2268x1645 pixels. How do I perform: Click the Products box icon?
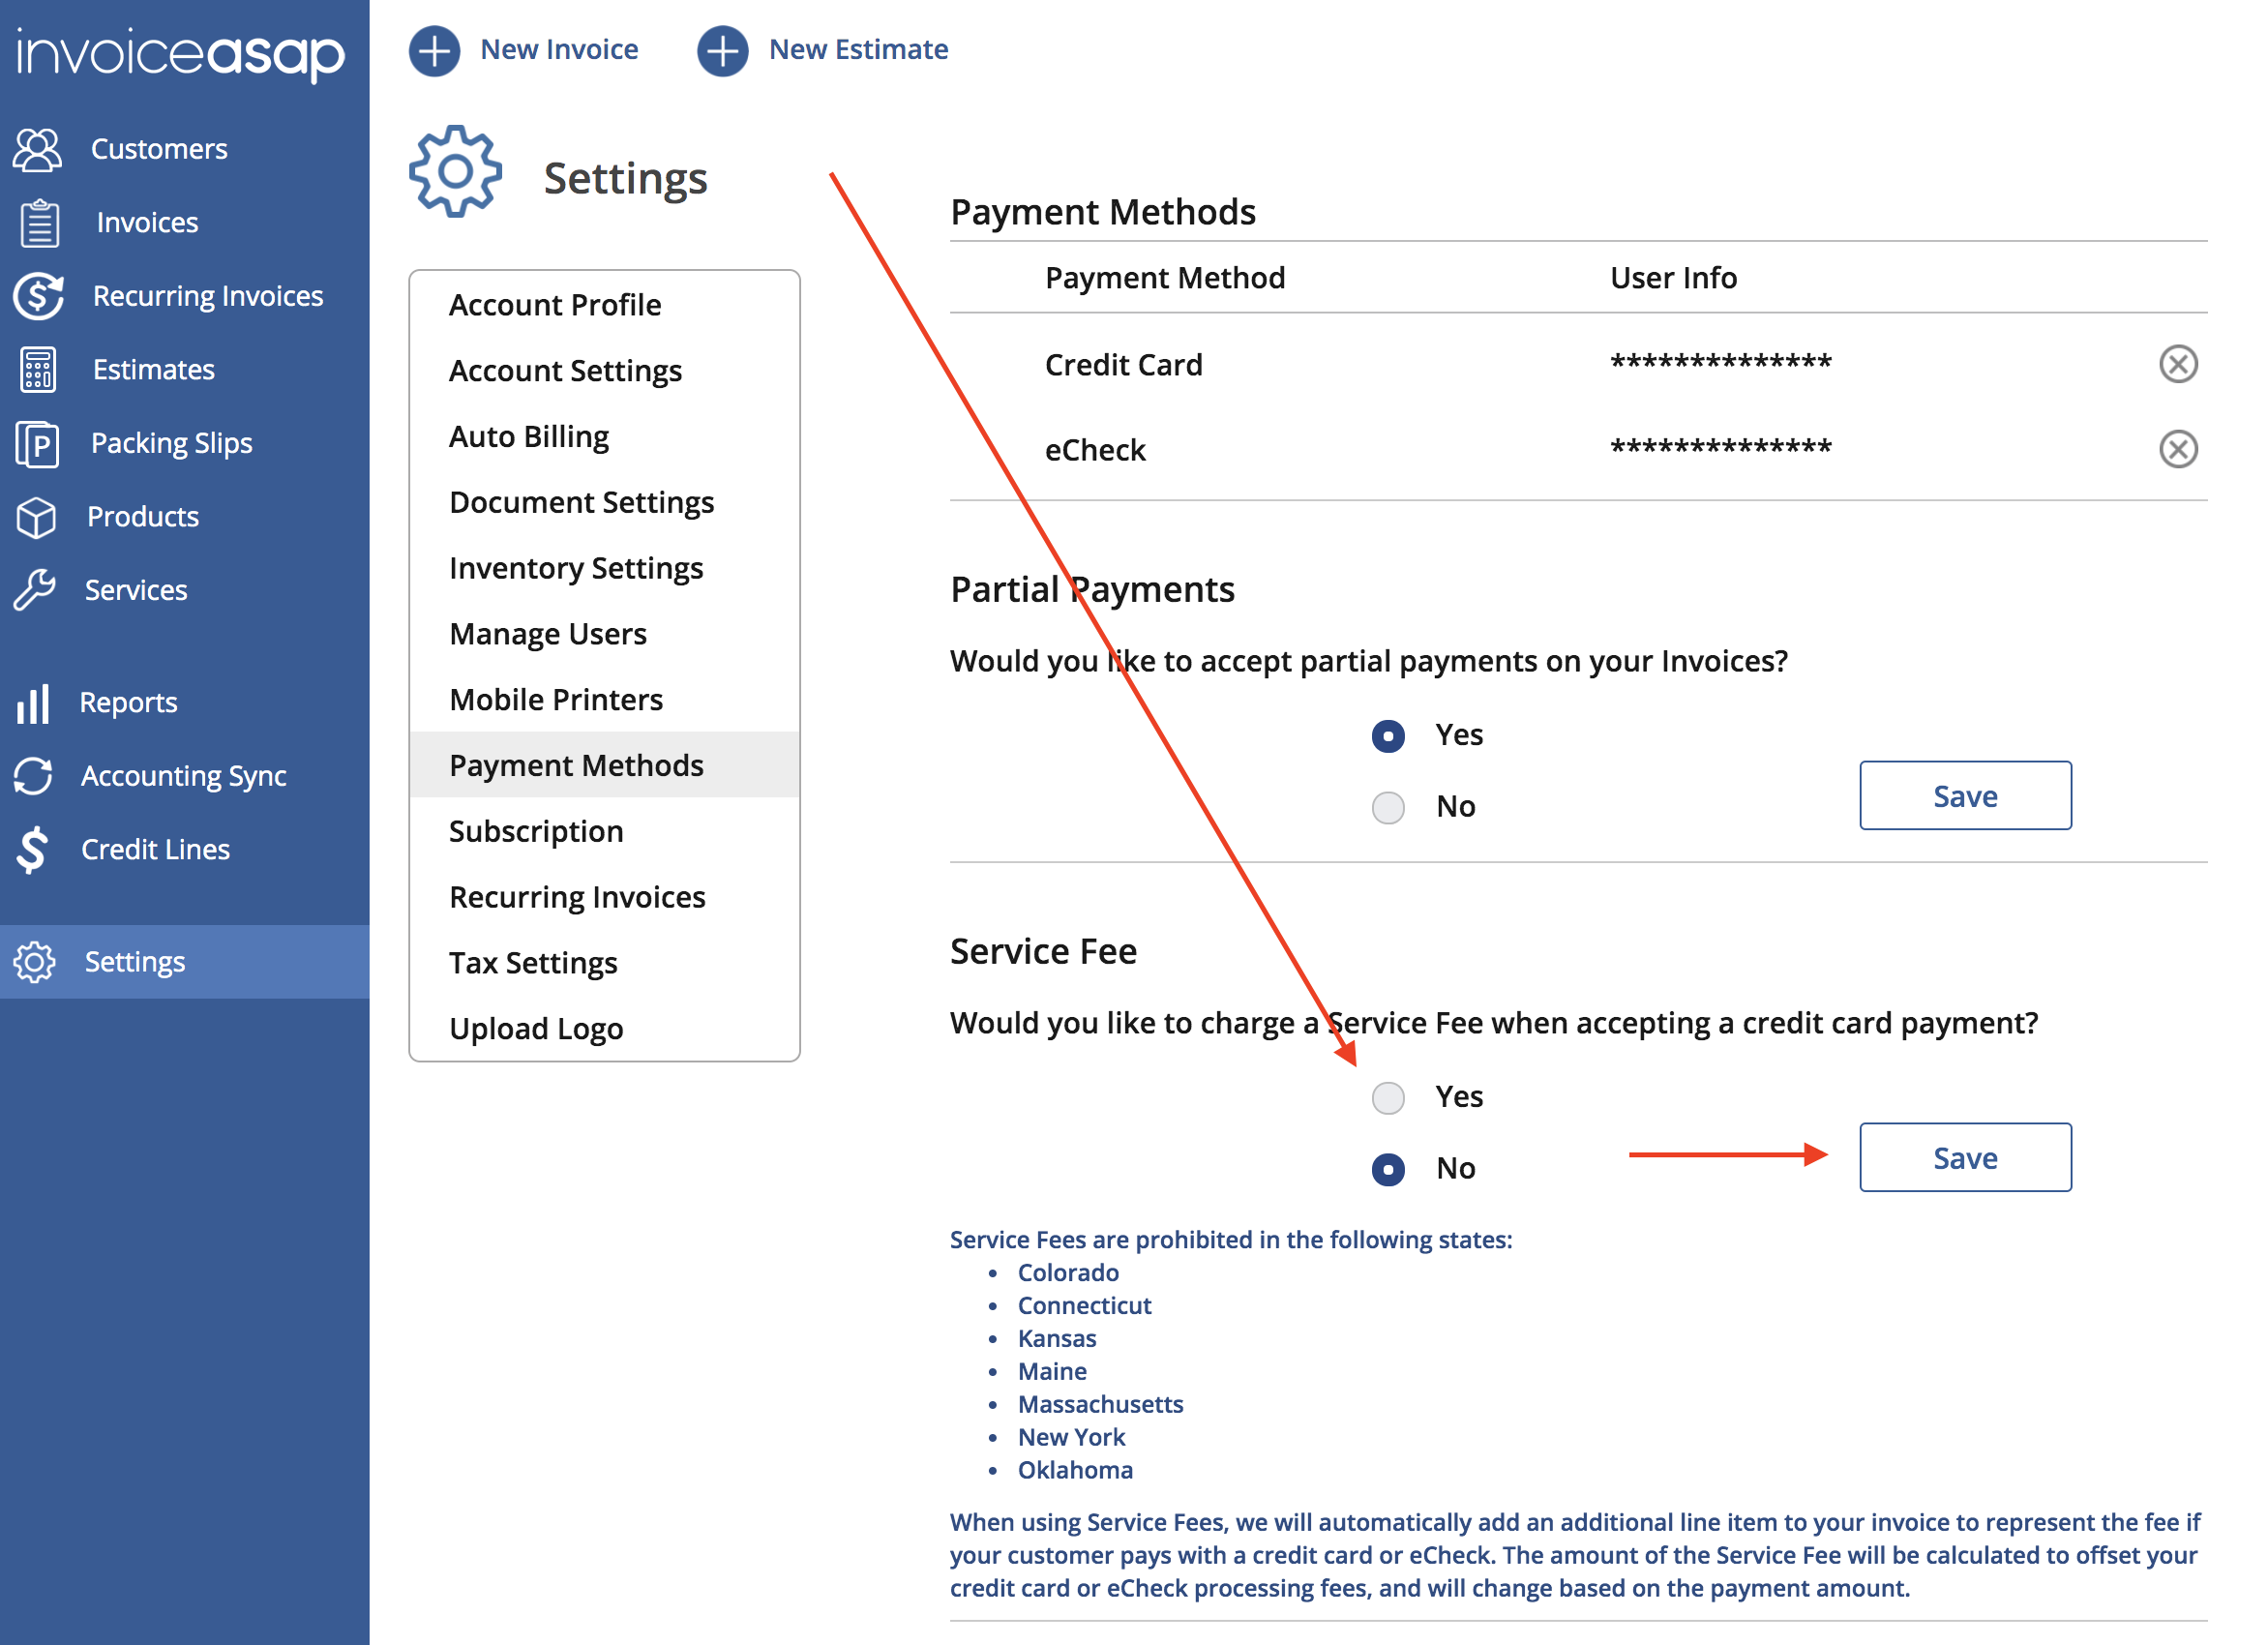tap(36, 517)
